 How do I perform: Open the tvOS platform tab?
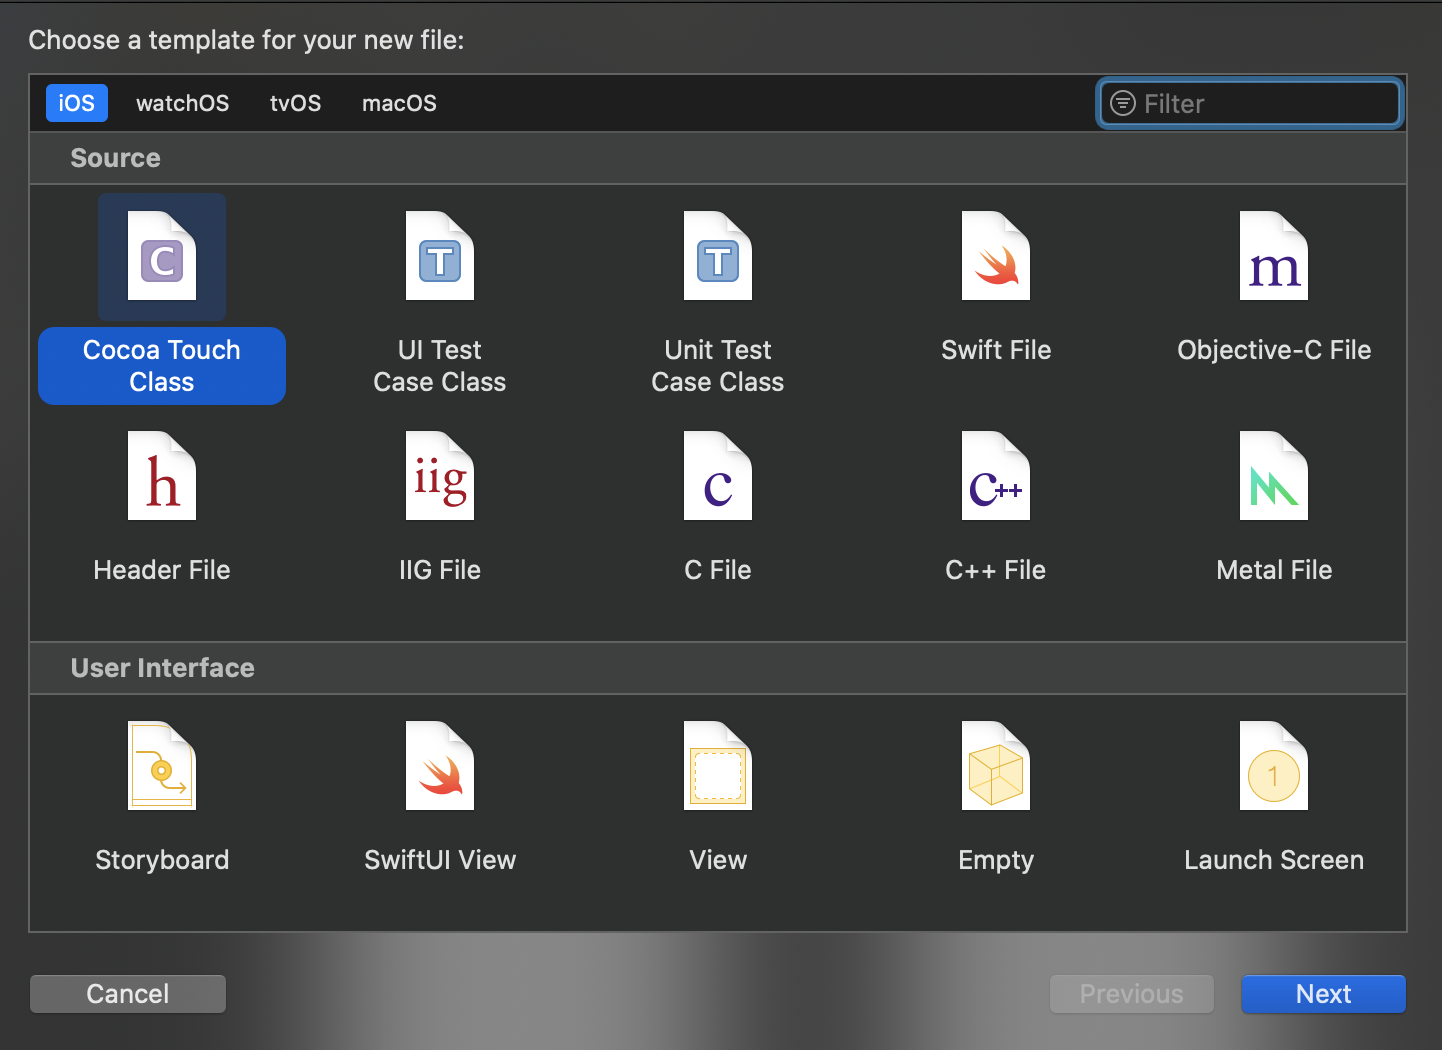tap(296, 103)
